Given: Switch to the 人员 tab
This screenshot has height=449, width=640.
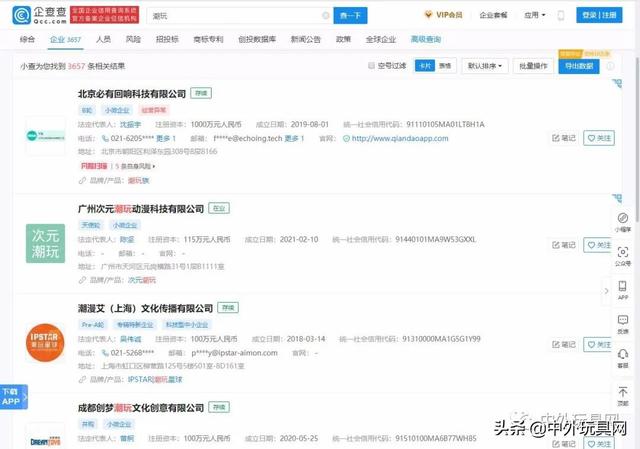Looking at the screenshot, I should click(103, 39).
